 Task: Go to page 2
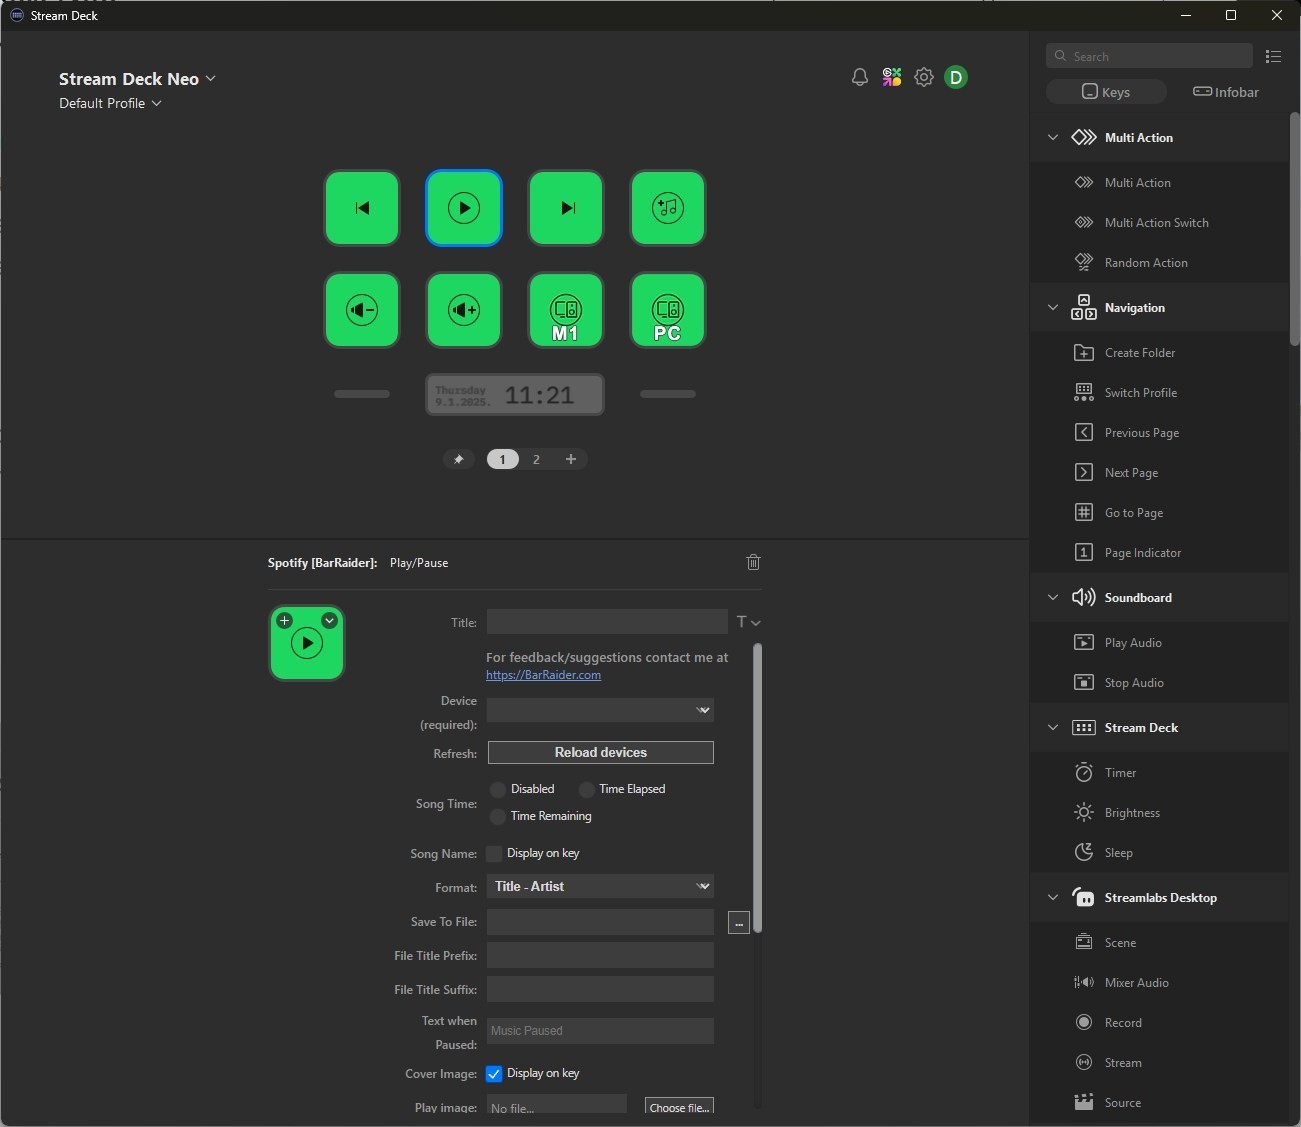click(536, 459)
